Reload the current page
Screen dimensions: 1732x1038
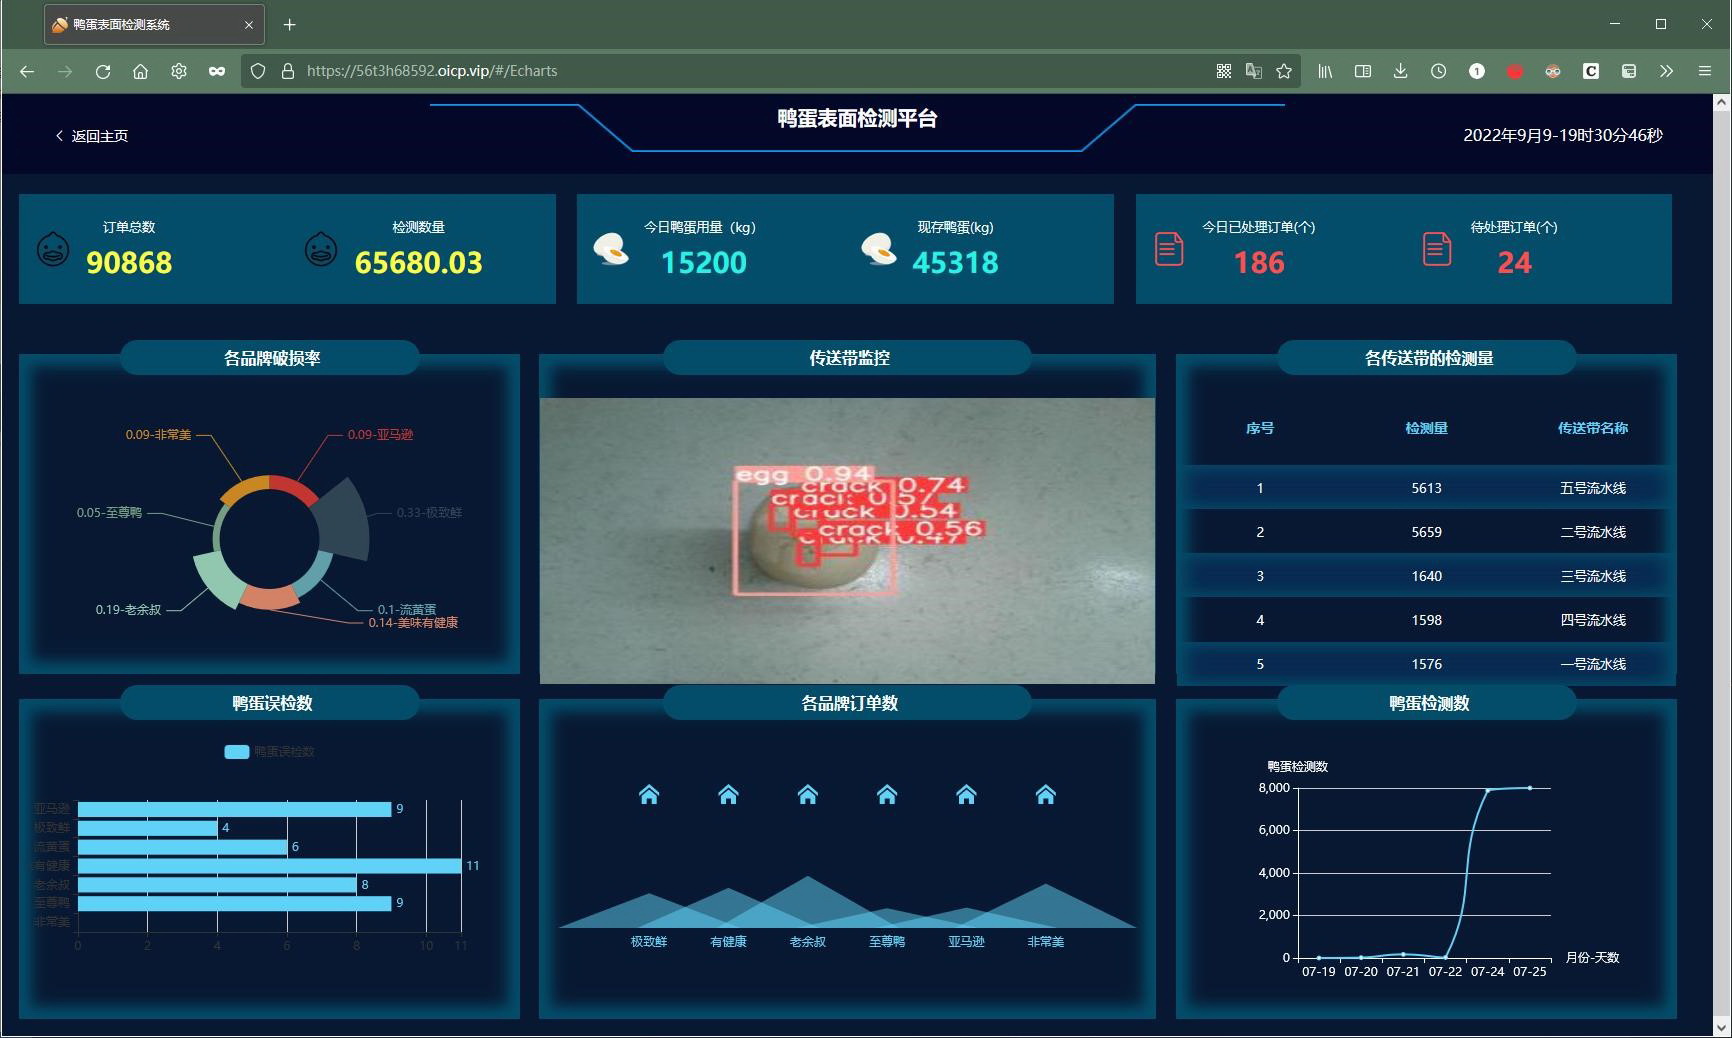click(x=102, y=71)
